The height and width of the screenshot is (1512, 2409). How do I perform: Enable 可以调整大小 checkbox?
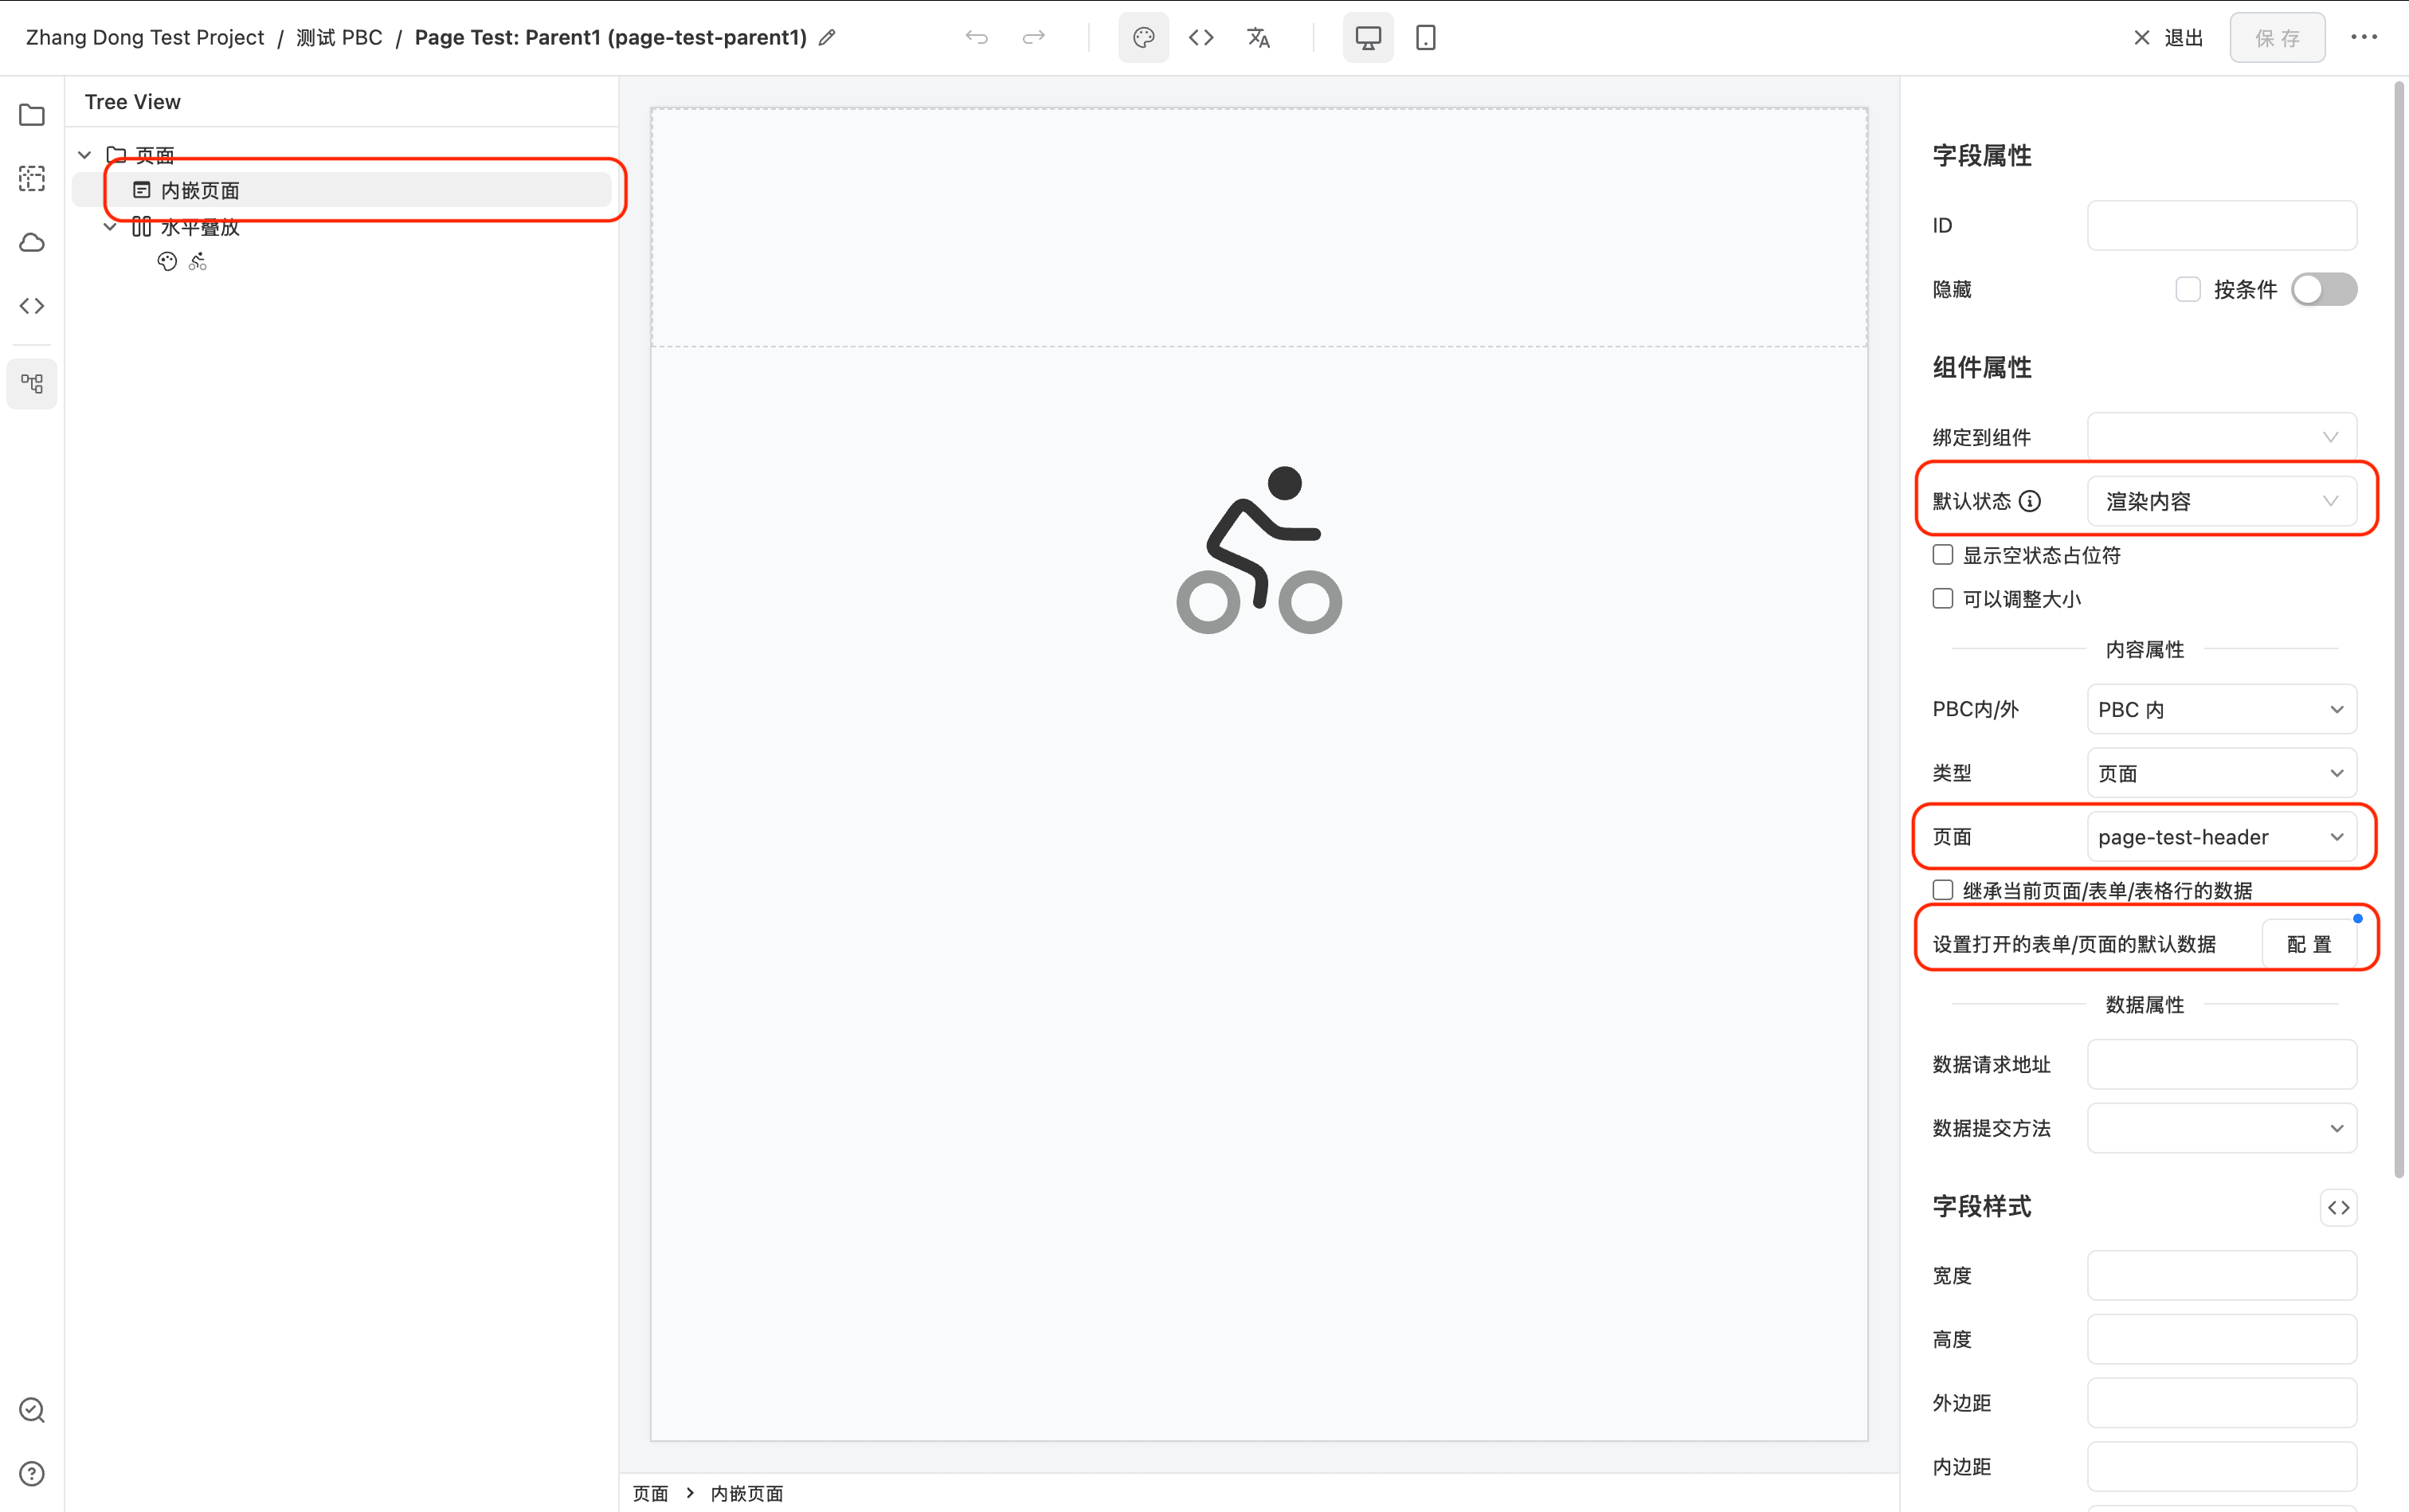(1943, 599)
